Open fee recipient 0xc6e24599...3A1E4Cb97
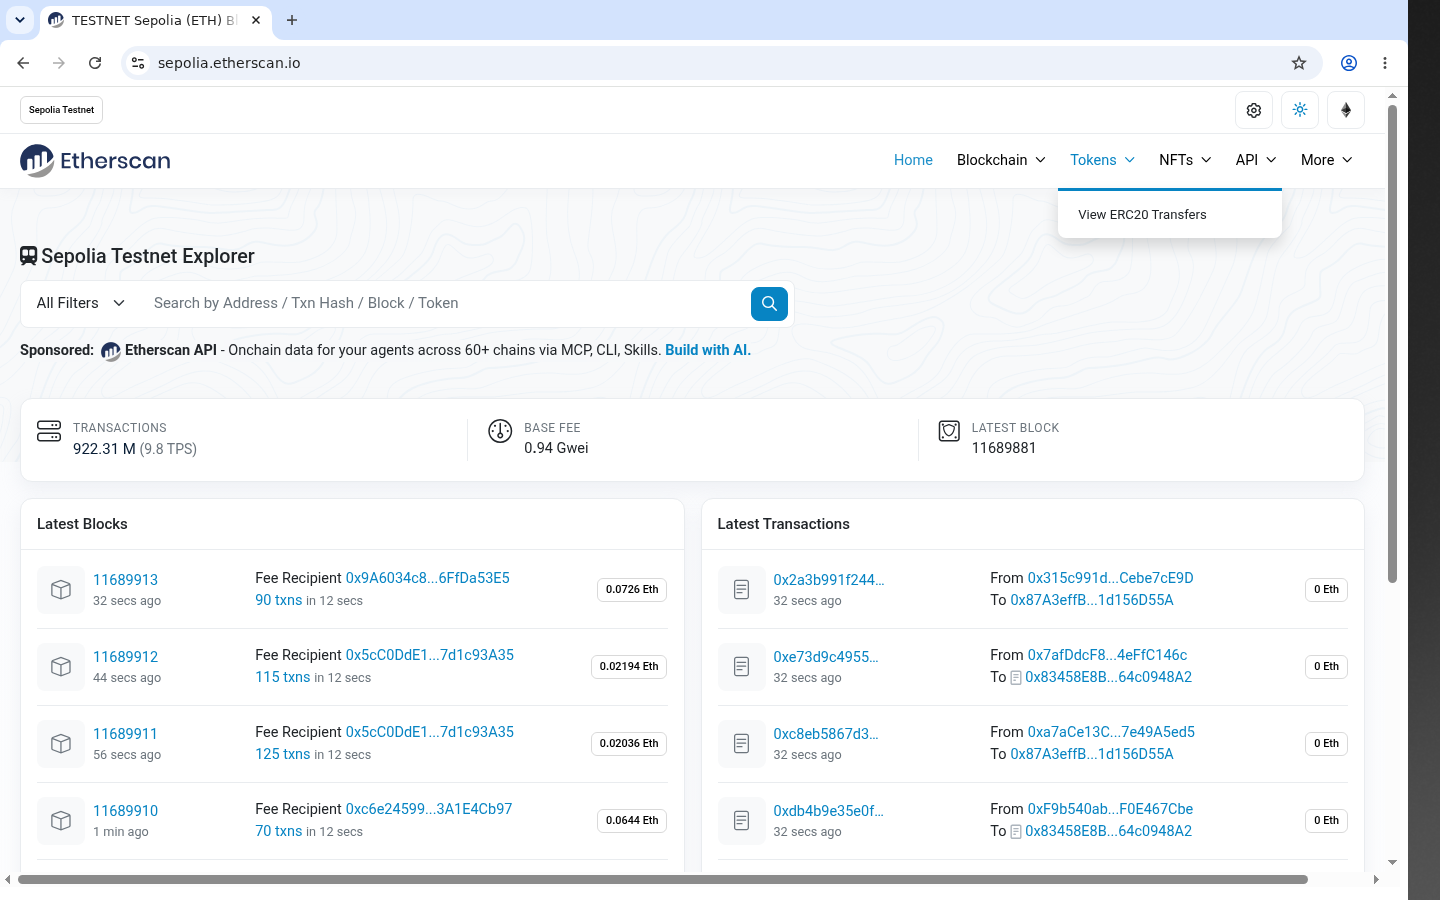The height and width of the screenshot is (900, 1440). [x=429, y=809]
